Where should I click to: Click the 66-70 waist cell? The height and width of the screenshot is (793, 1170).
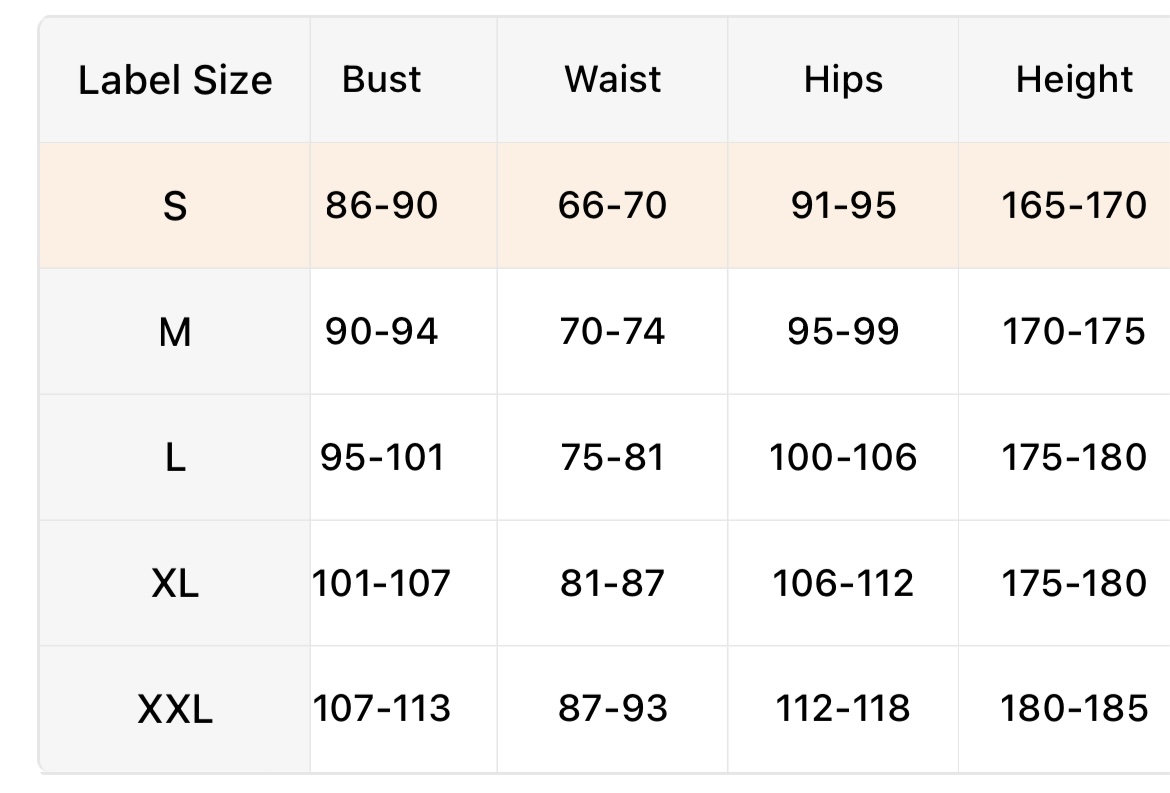tap(612, 206)
